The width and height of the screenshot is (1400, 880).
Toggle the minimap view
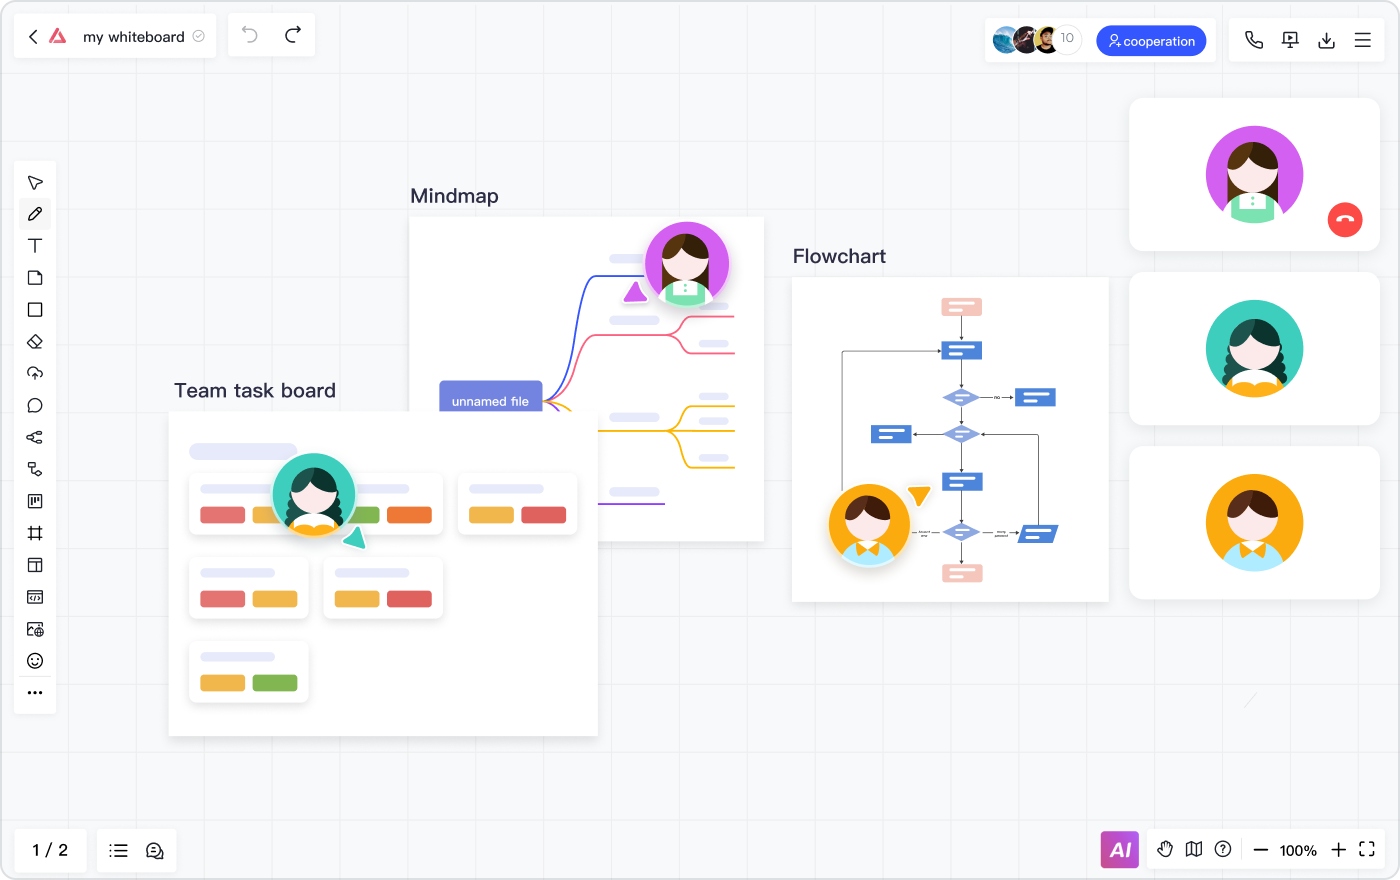click(1194, 849)
